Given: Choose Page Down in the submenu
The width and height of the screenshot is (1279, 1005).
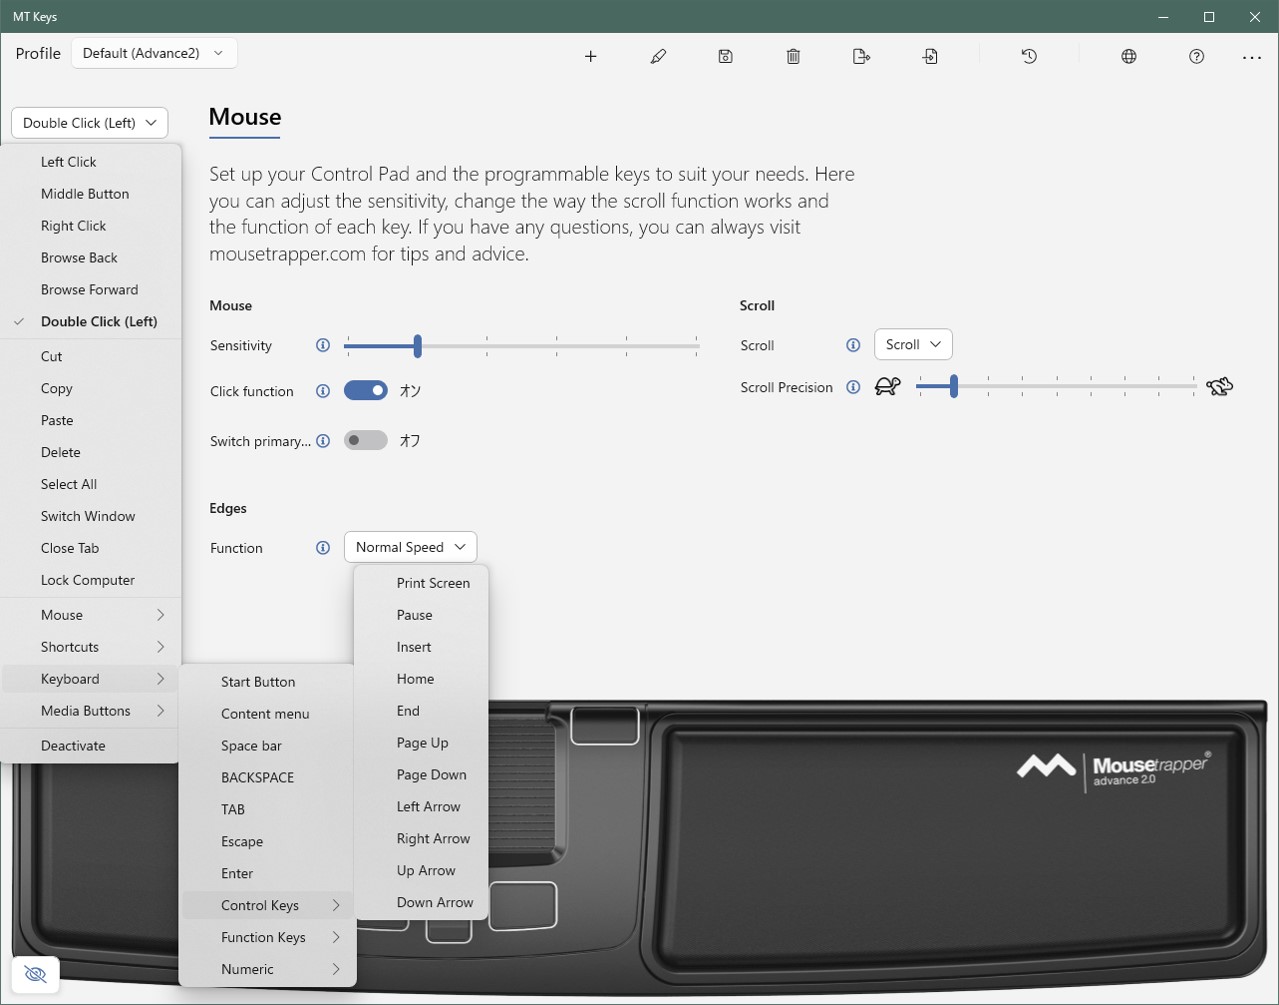Looking at the screenshot, I should click(x=421, y=775).
